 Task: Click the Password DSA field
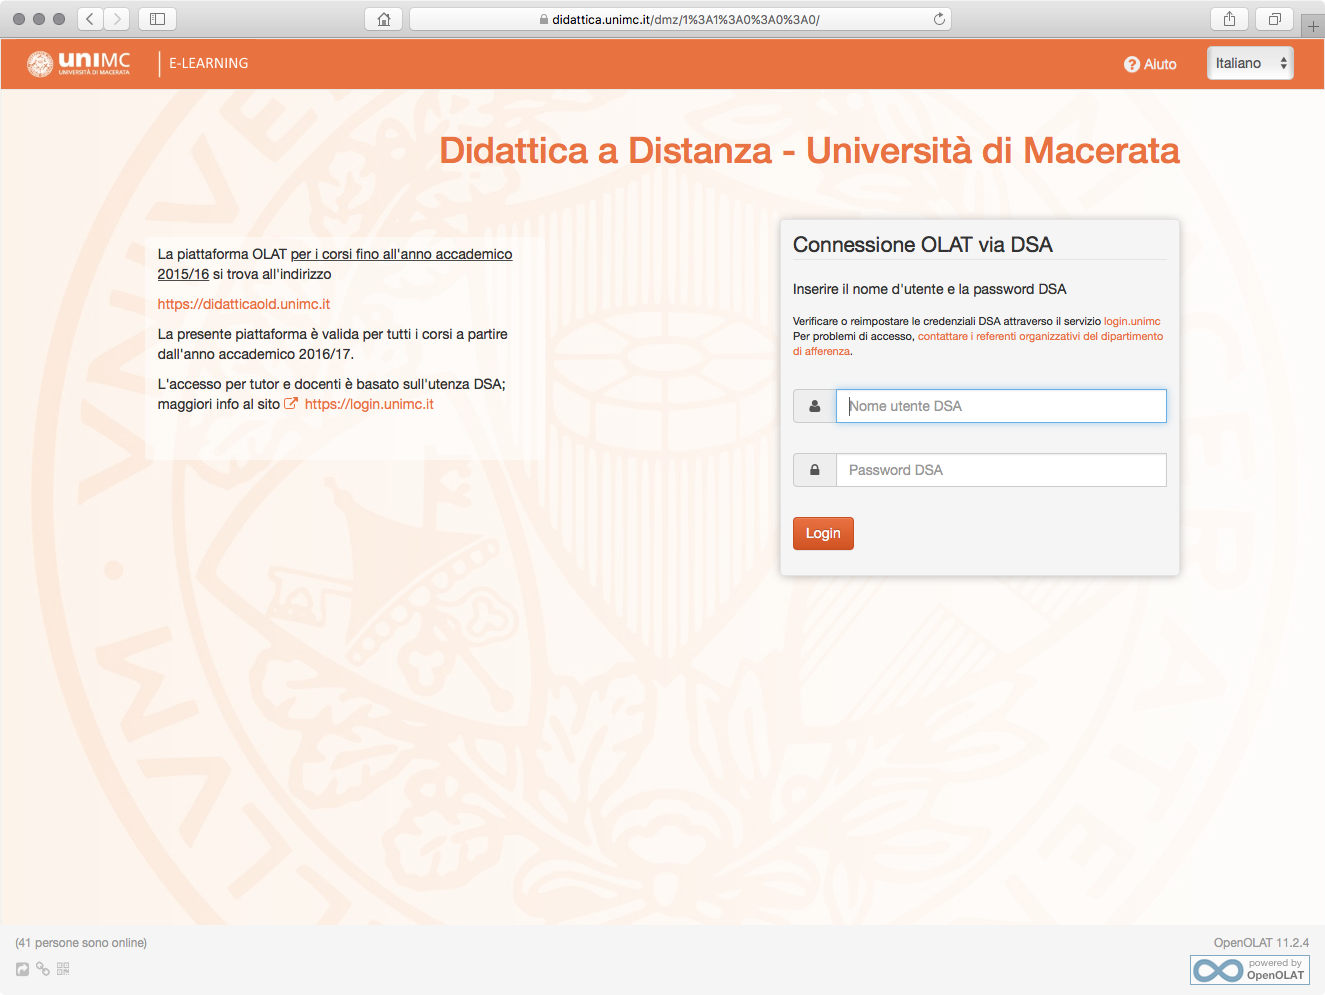(x=1001, y=470)
